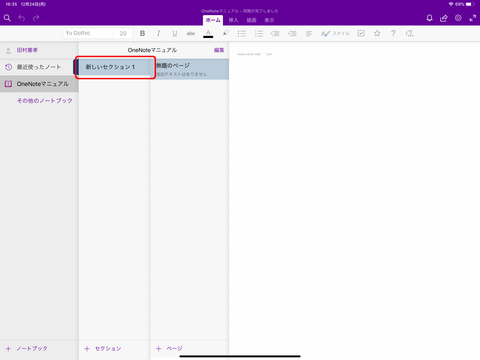Open the Yu Gothic font selector

[88, 33]
